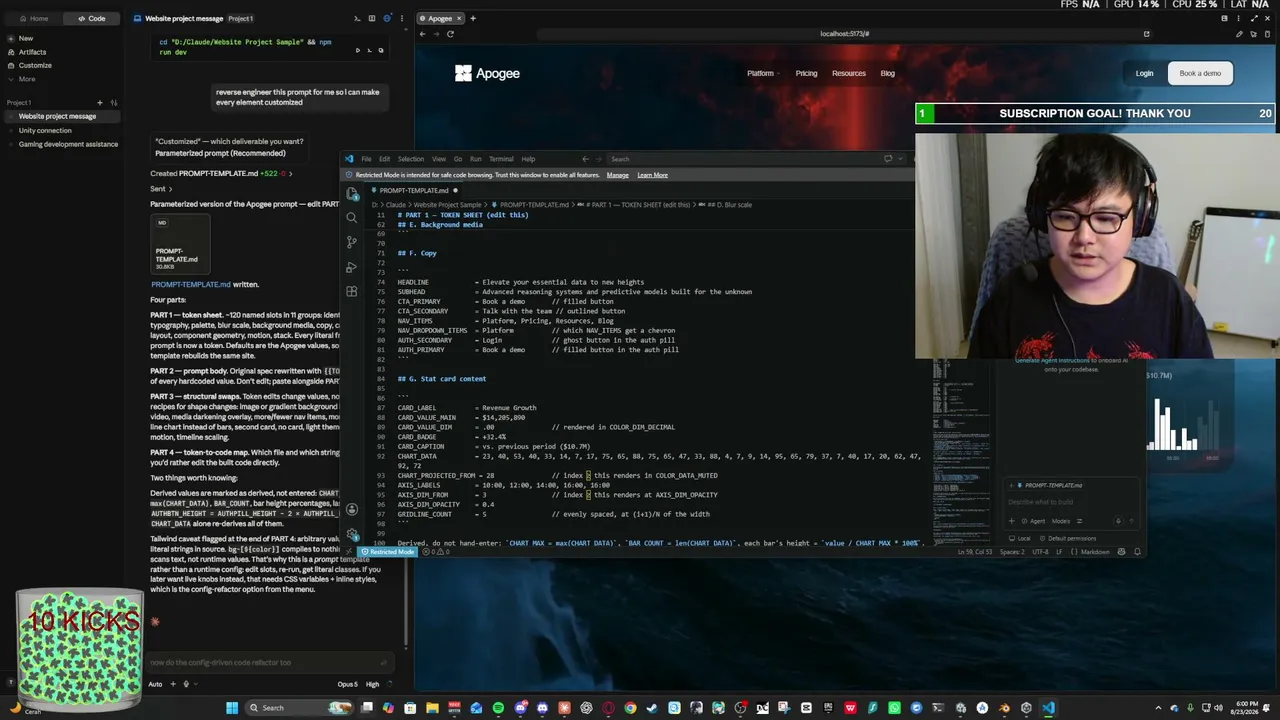Open Run and Debug view in VS Code
Viewport: 1280px width, 720px height.
click(x=352, y=267)
